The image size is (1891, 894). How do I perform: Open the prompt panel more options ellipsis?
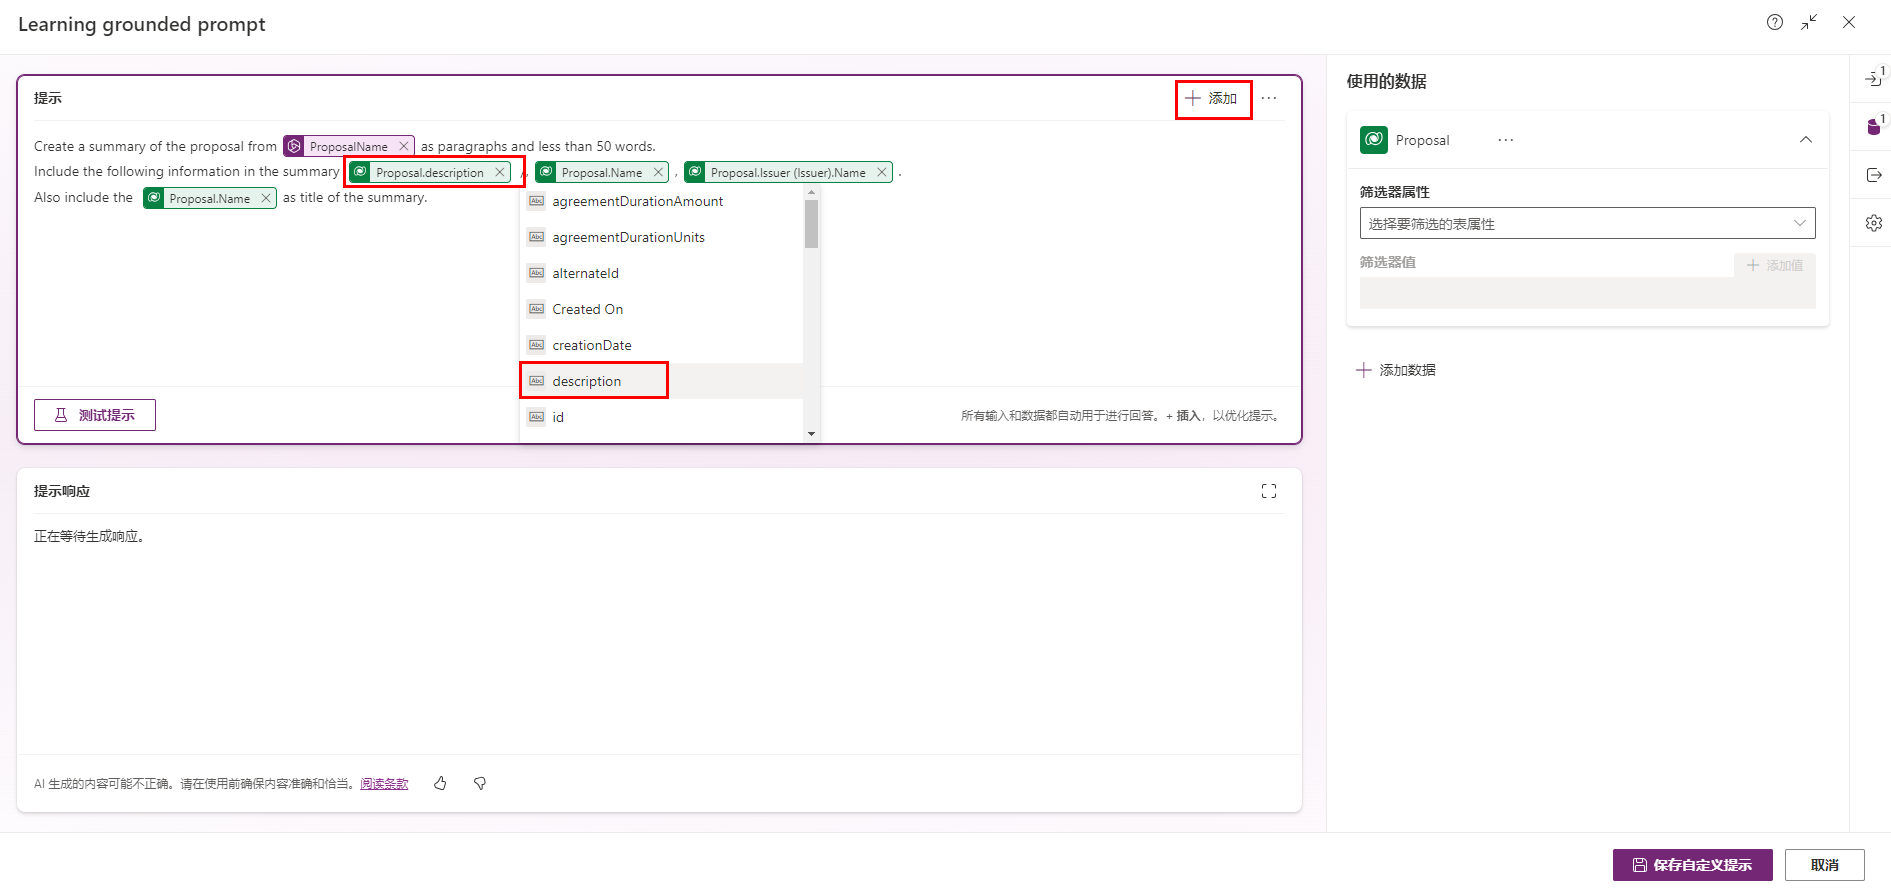pyautogui.click(x=1269, y=98)
